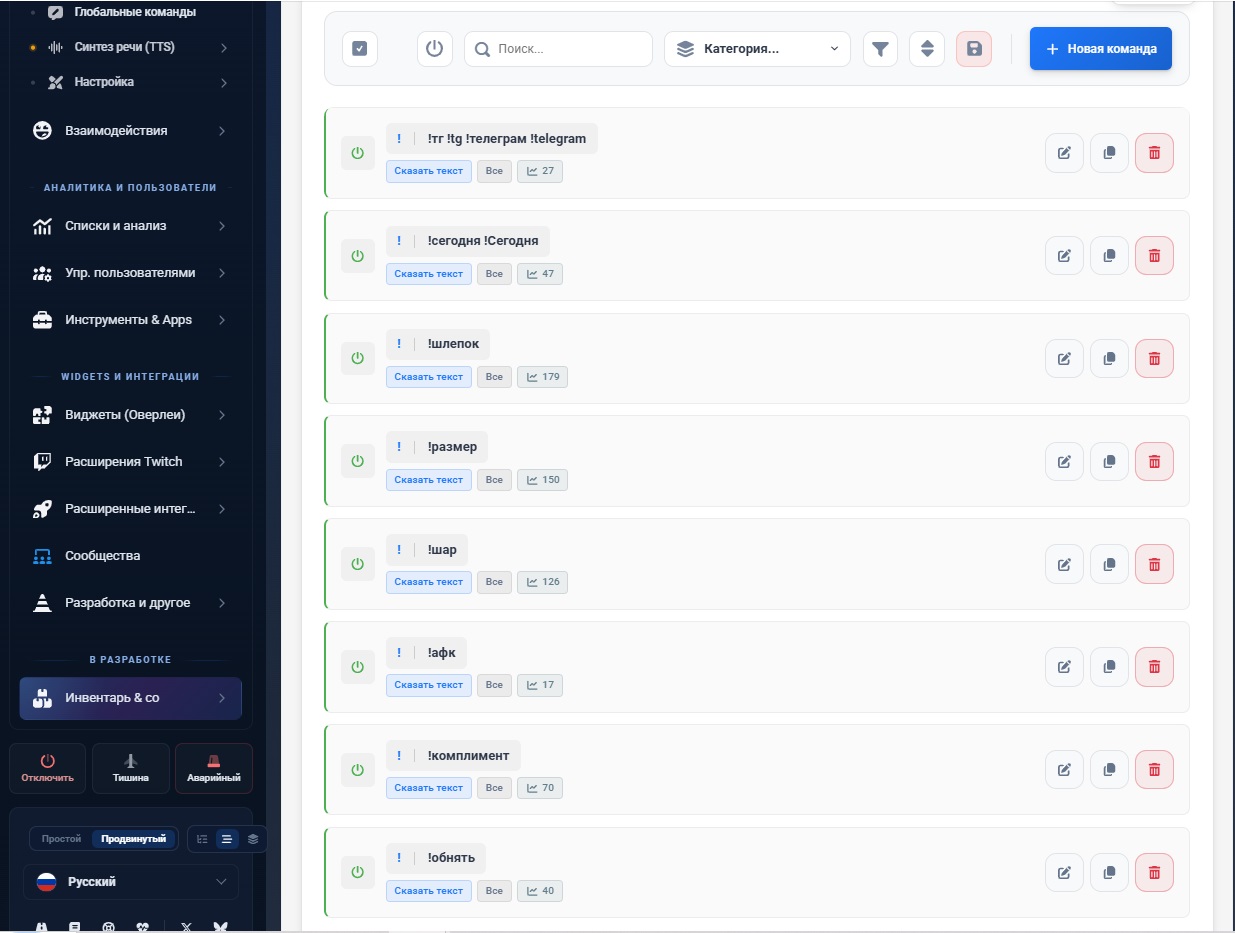This screenshot has width=1235, height=933.
Task: Toggle power for !сегодня command
Action: 358,256
